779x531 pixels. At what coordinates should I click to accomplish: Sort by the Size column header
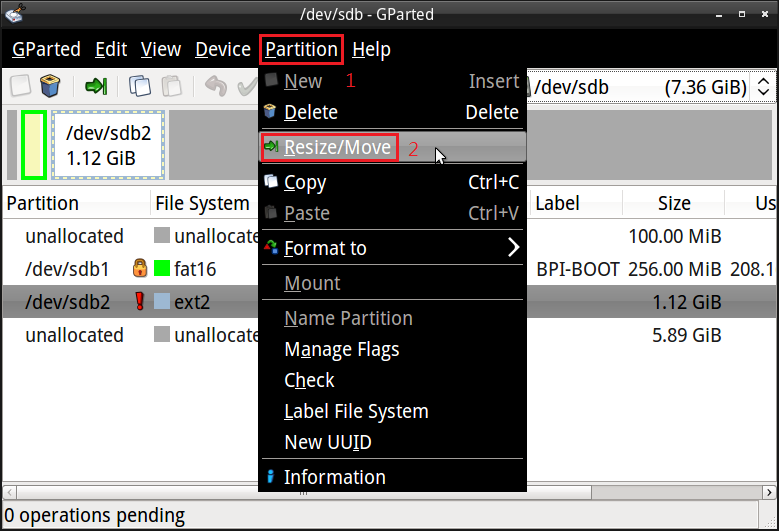[673, 203]
